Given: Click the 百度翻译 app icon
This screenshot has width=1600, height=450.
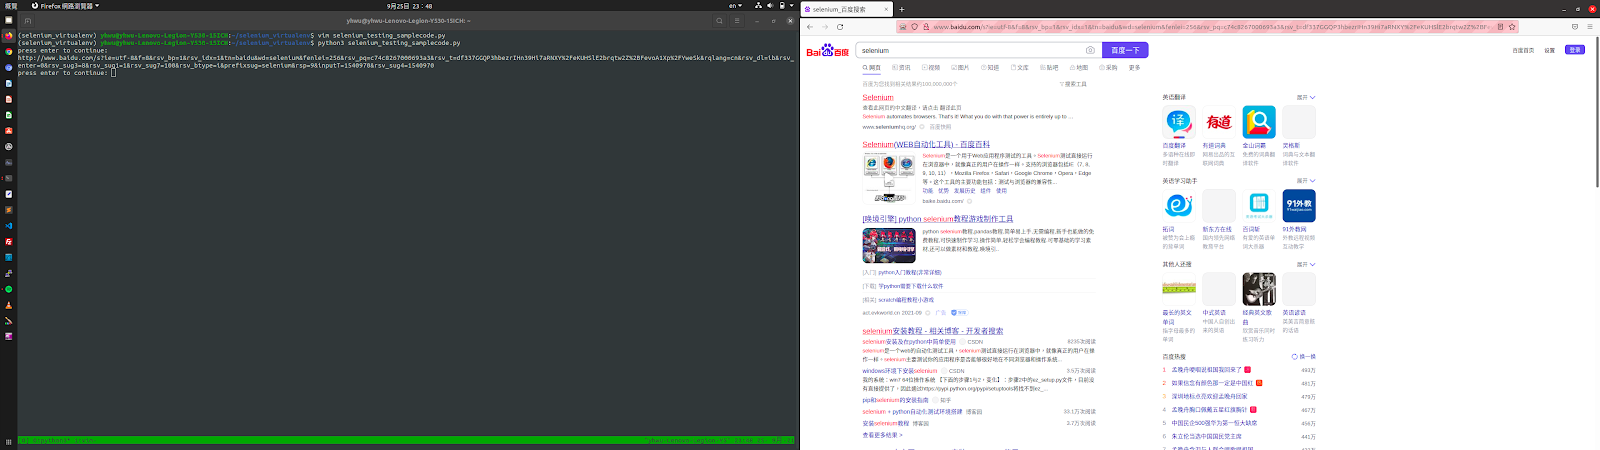Looking at the screenshot, I should pos(1179,122).
